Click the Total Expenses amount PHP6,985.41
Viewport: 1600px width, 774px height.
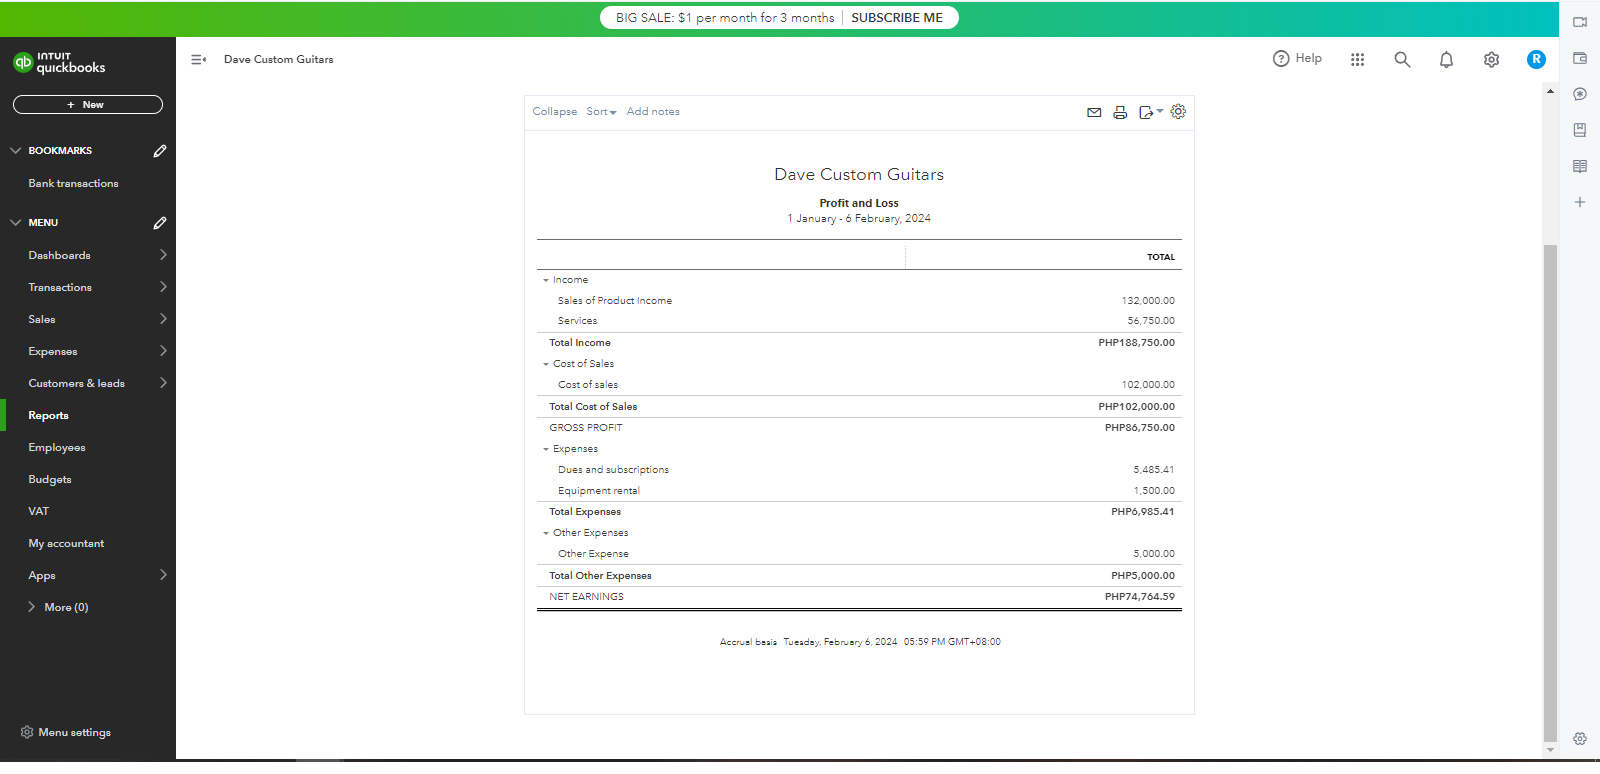1143,512
